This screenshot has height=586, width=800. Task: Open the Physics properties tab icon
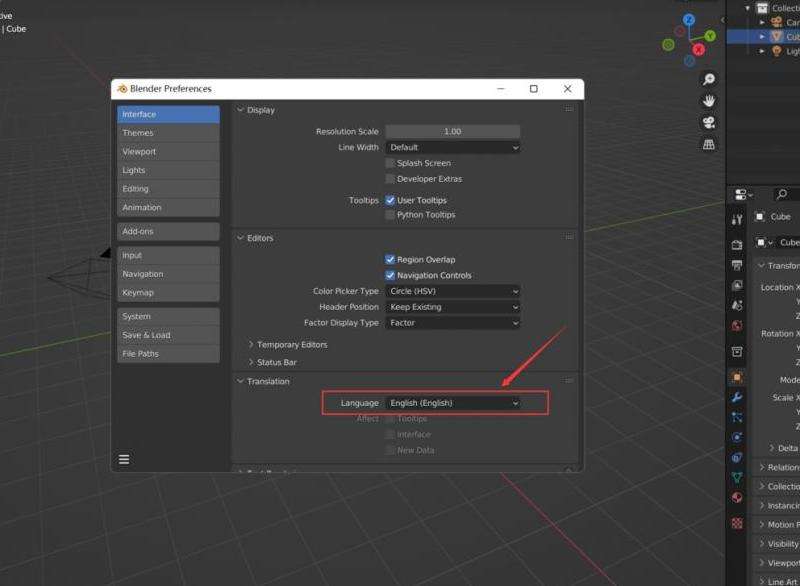click(x=737, y=438)
